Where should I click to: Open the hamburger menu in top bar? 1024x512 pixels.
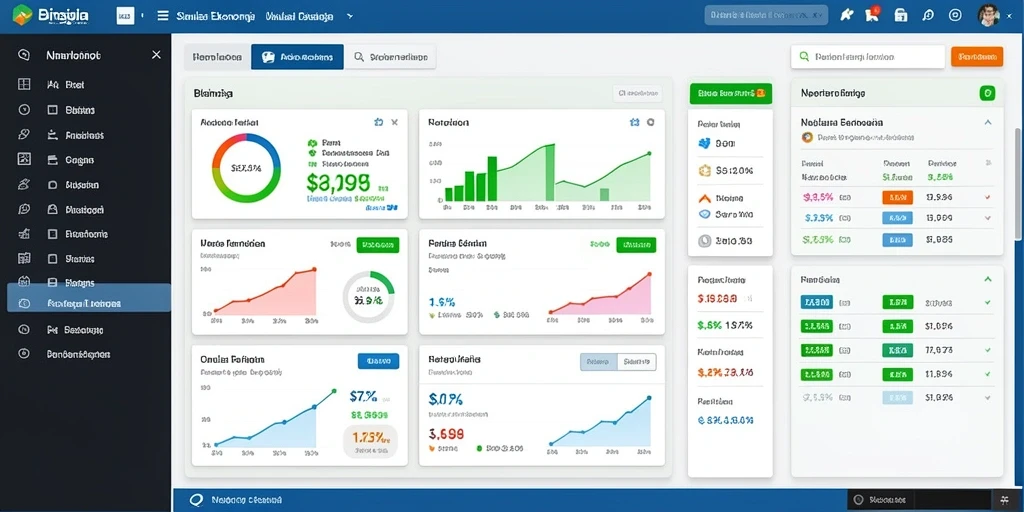[x=163, y=16]
